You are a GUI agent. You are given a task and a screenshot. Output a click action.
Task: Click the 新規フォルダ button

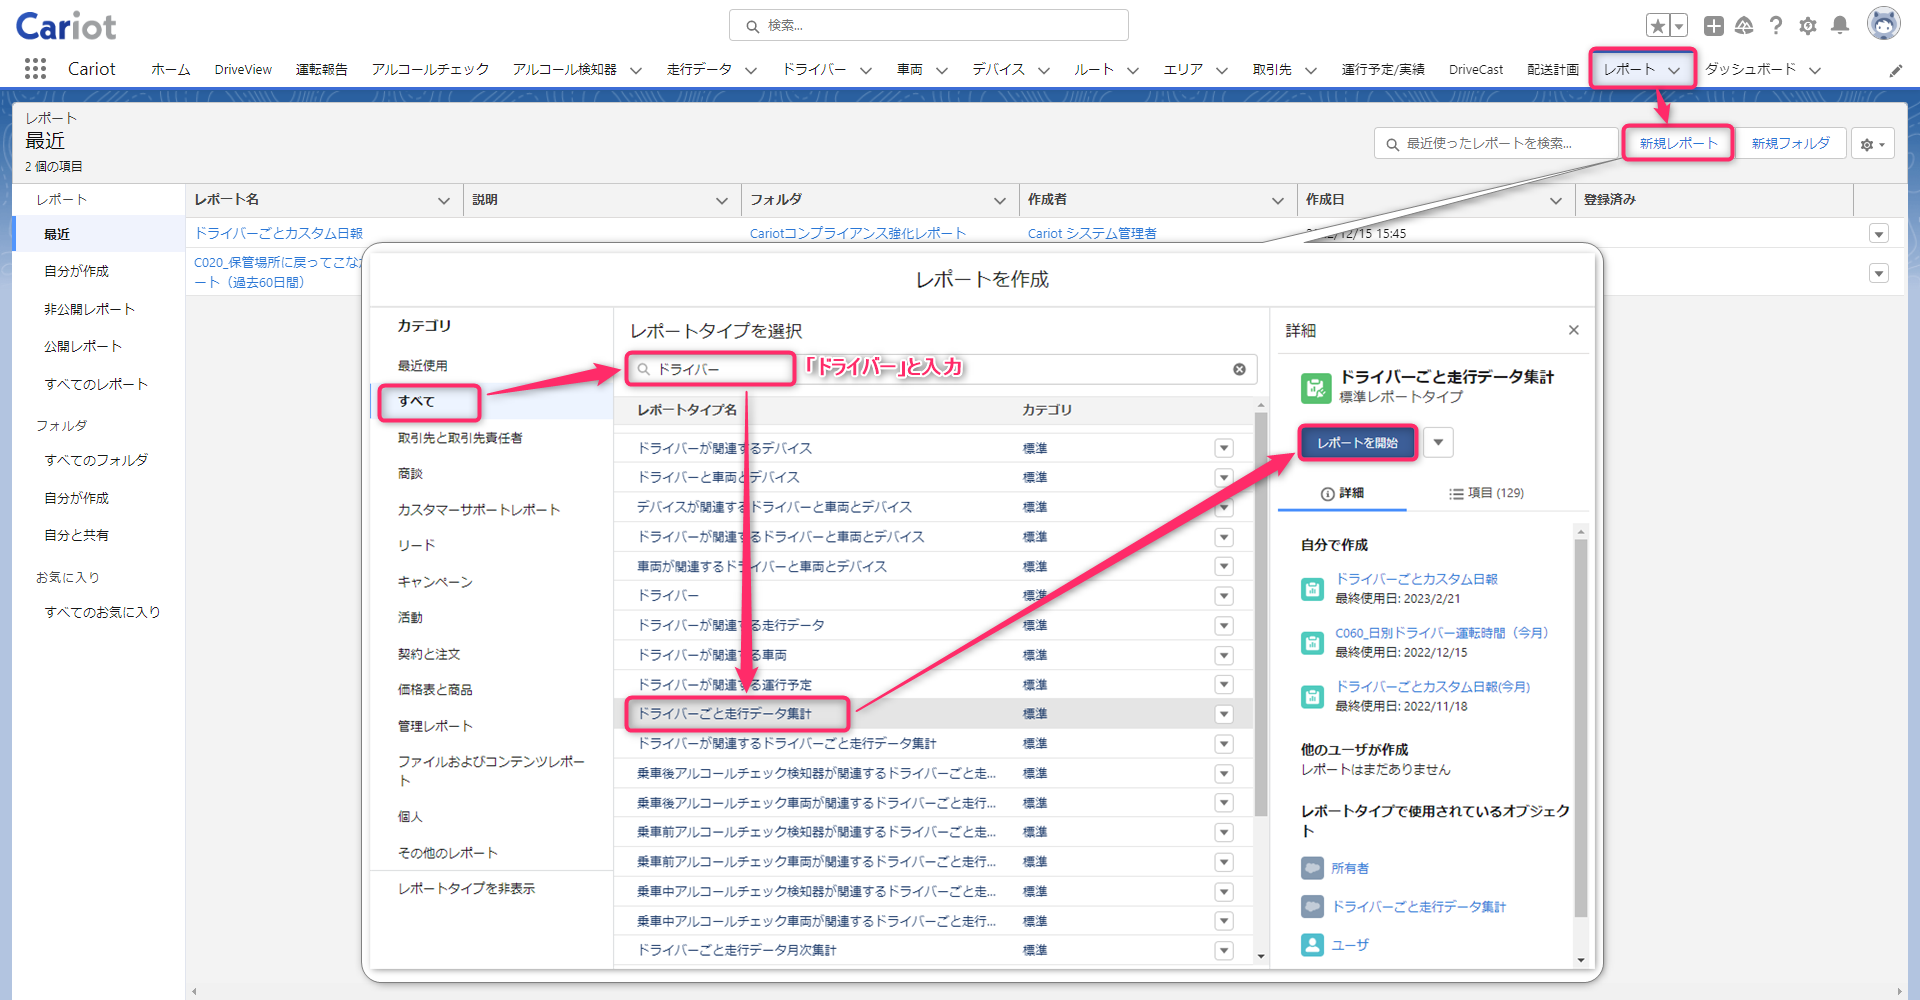(x=1790, y=144)
